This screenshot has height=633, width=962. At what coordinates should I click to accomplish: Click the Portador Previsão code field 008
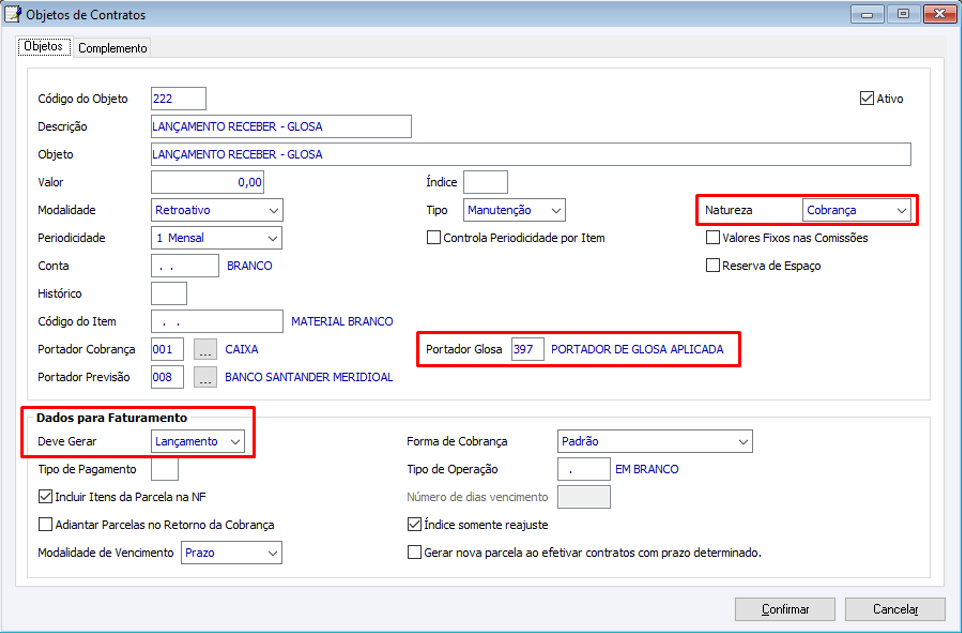pyautogui.click(x=167, y=377)
